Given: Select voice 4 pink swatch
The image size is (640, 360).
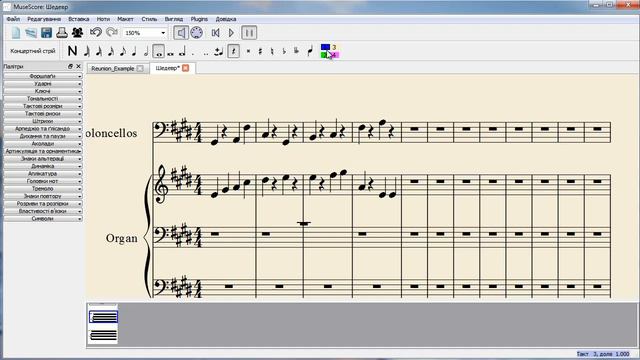Looking at the screenshot, I should coord(335,55).
